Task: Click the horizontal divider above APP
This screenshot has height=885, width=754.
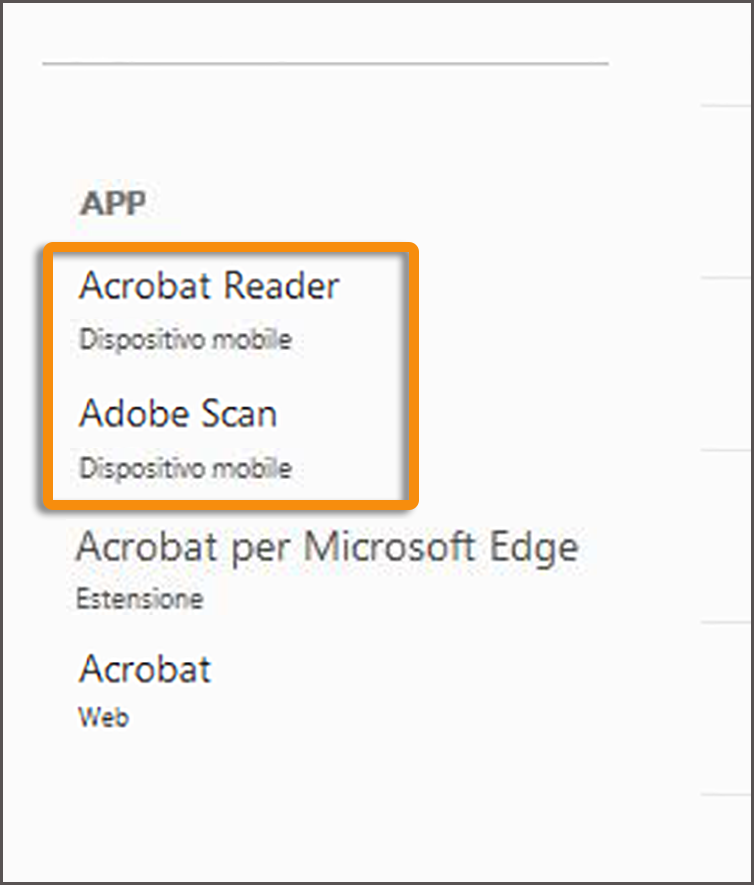Action: pos(325,63)
